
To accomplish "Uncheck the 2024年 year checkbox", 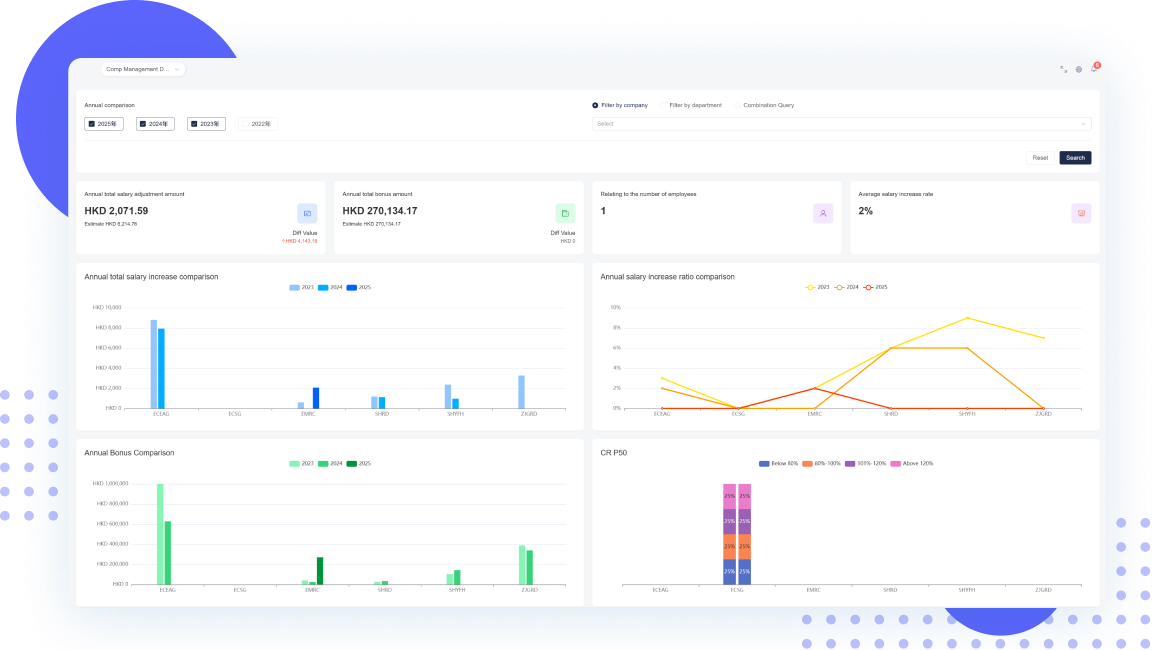I will [x=143, y=124].
